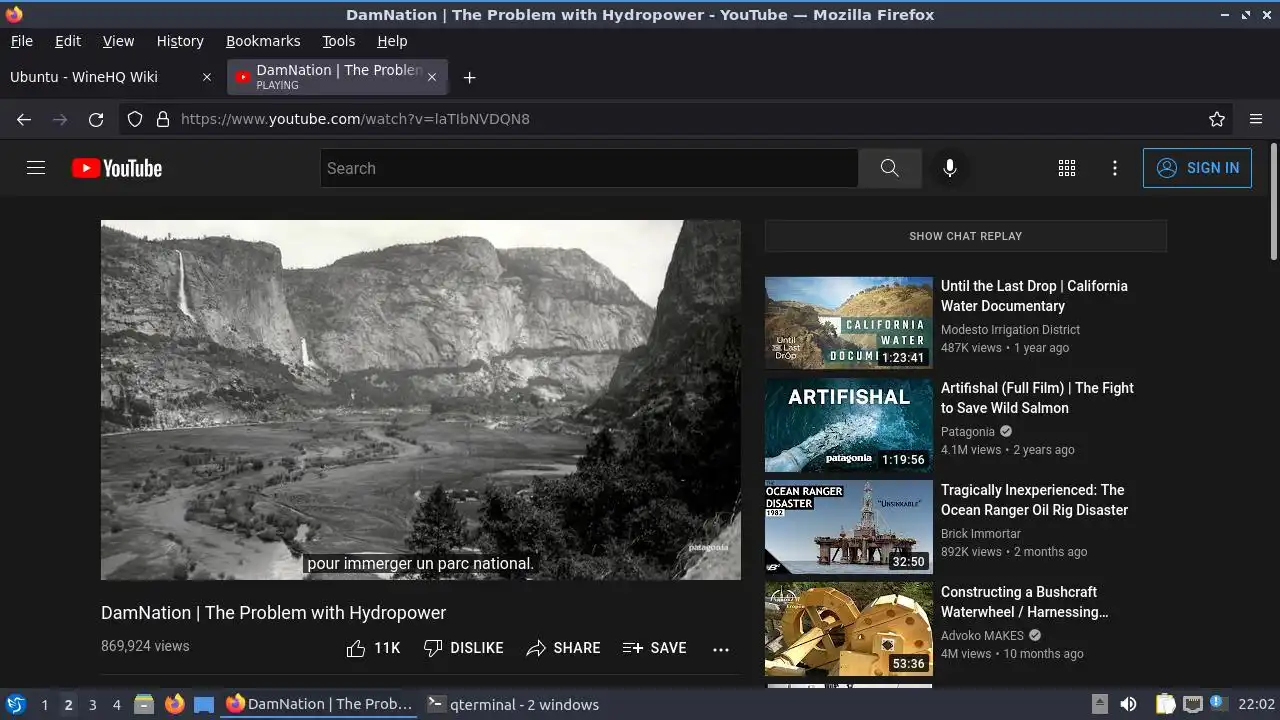Launch Firefox from taskbar quicklaunch
This screenshot has height=720, width=1280.
174,704
